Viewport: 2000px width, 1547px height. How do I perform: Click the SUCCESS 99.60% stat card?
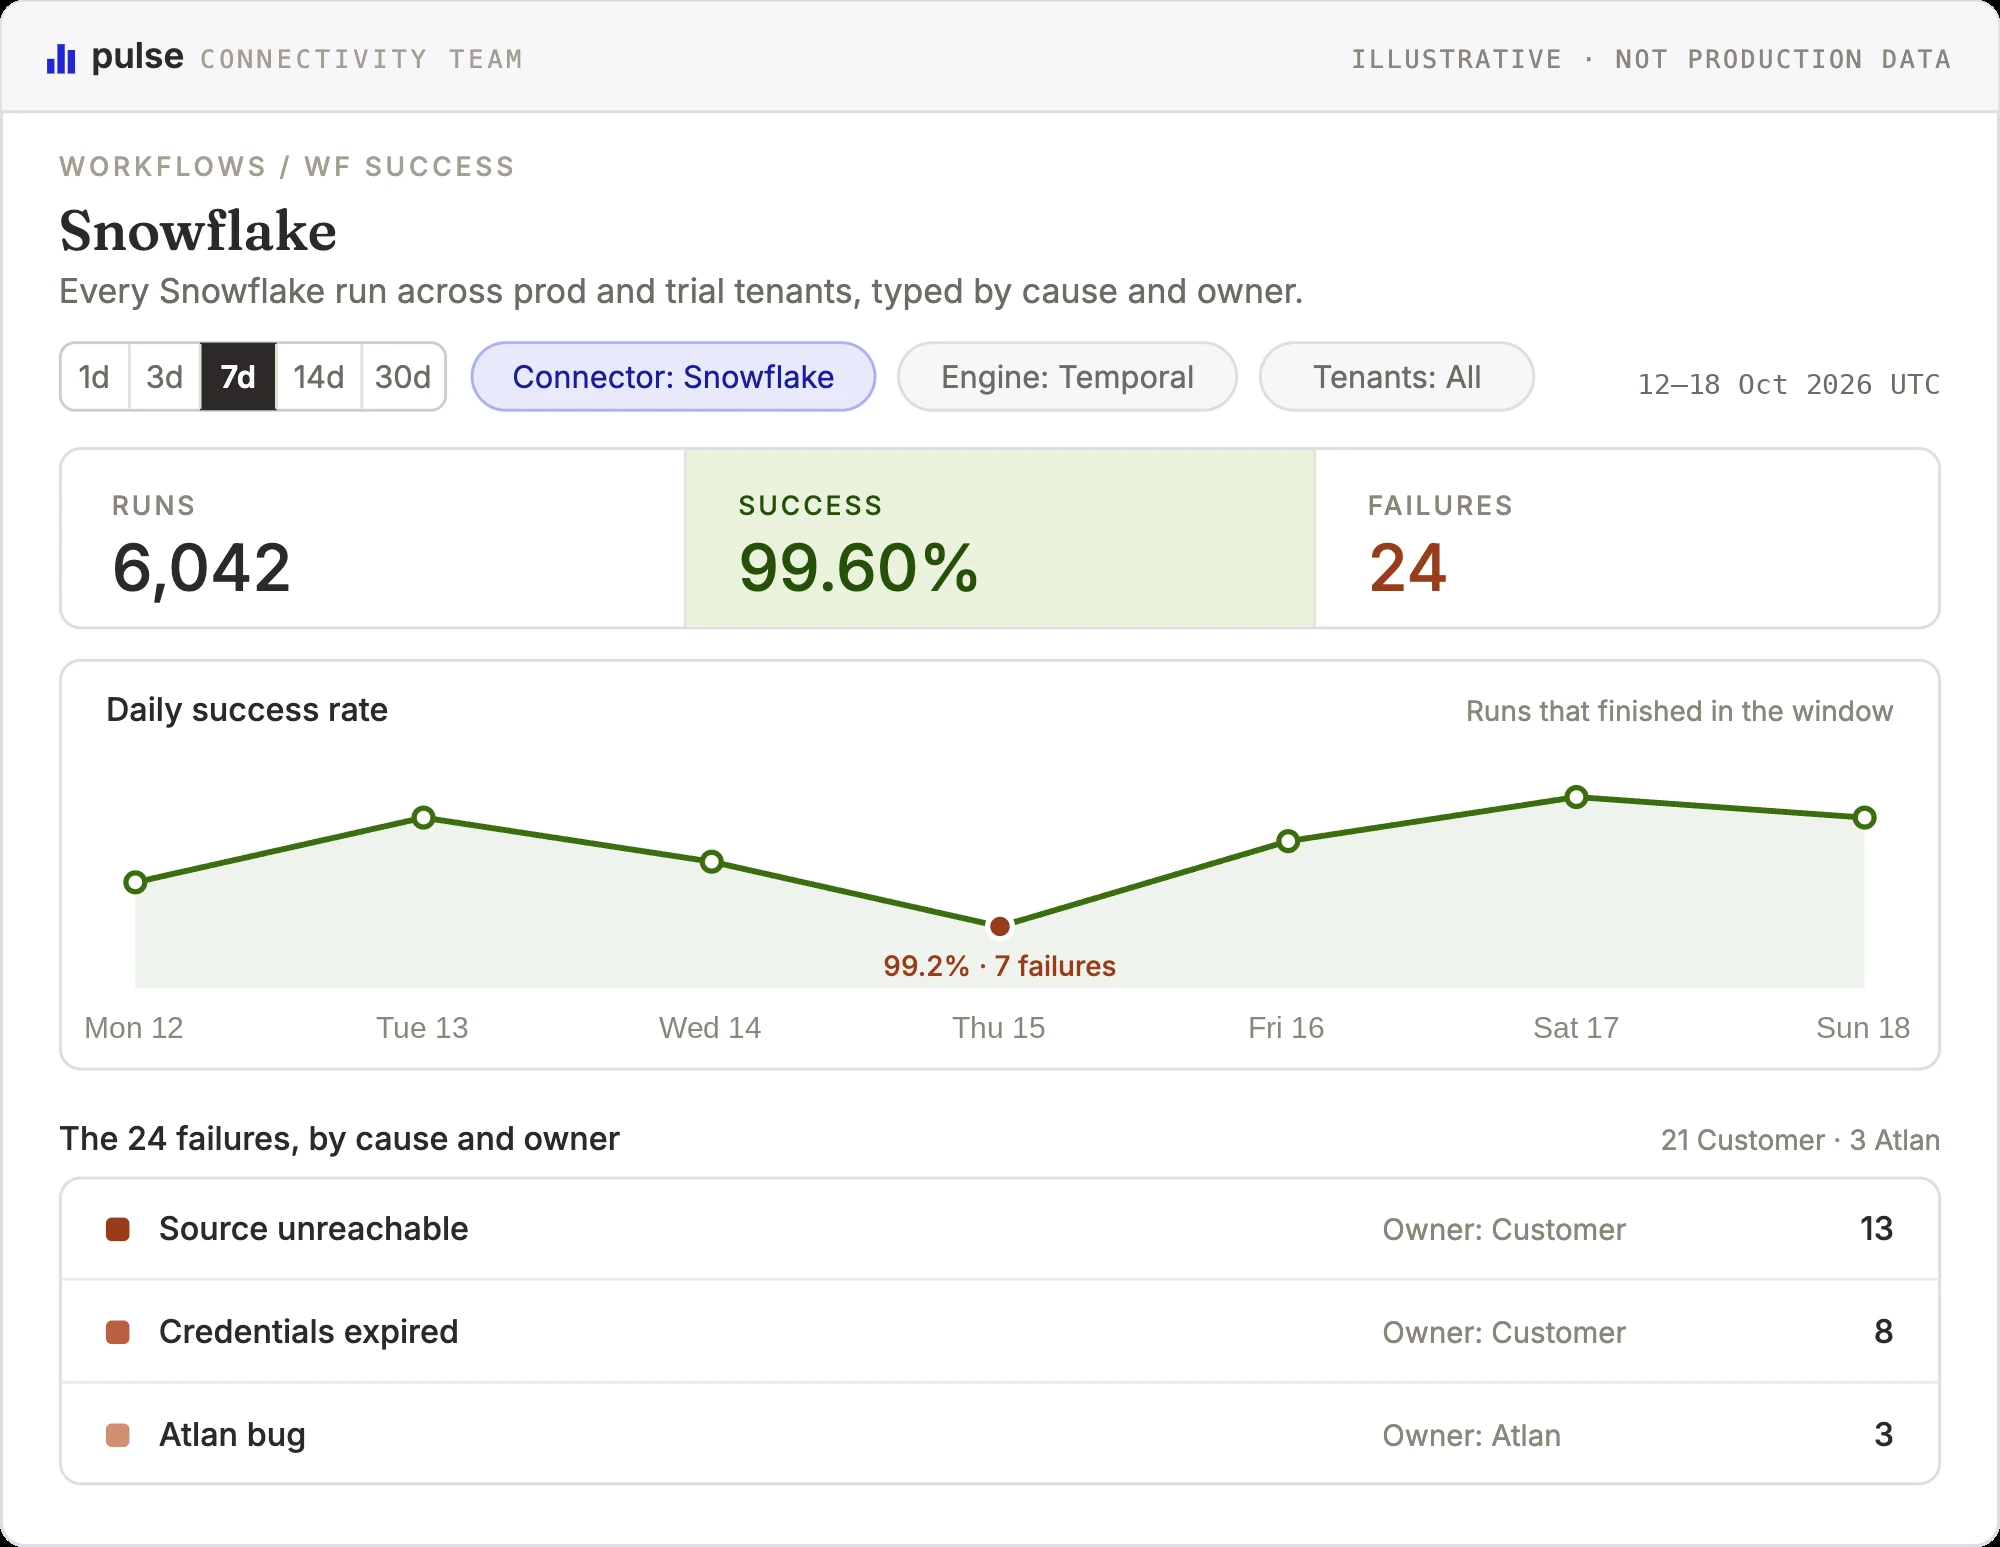[x=1000, y=539]
